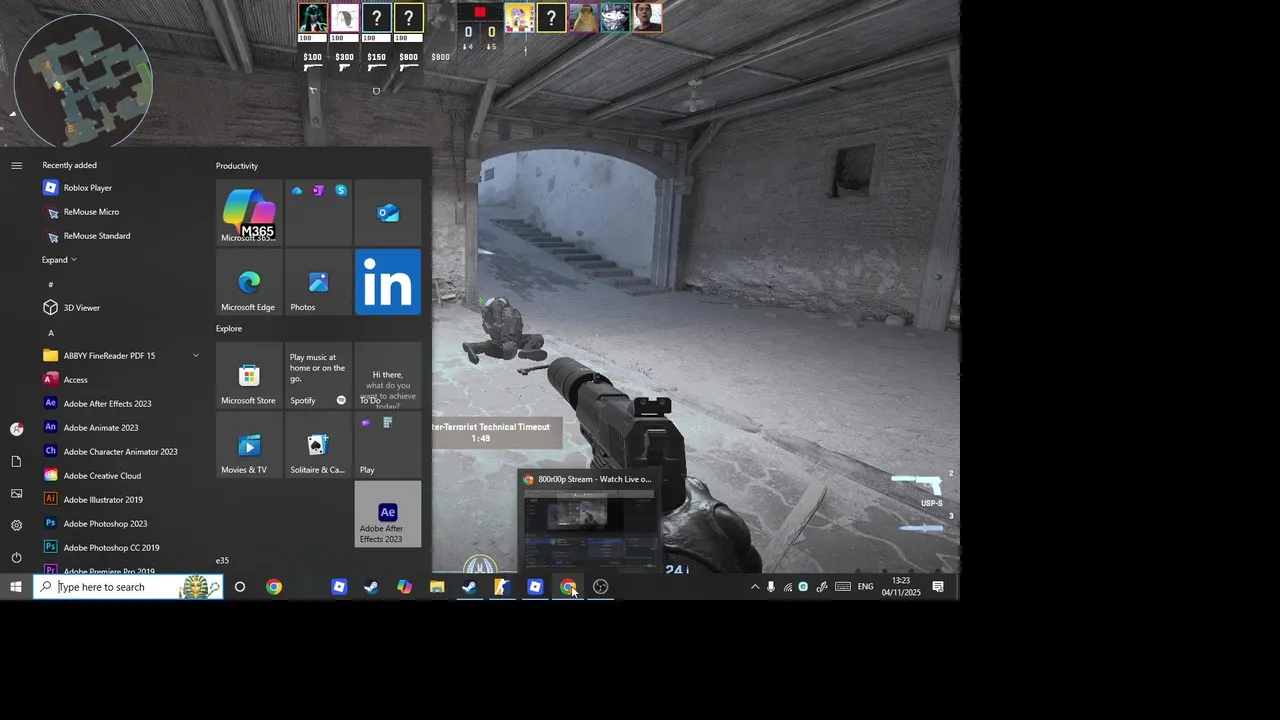Open the To Do tile
Viewport: 1280px width, 720px height.
[x=388, y=375]
